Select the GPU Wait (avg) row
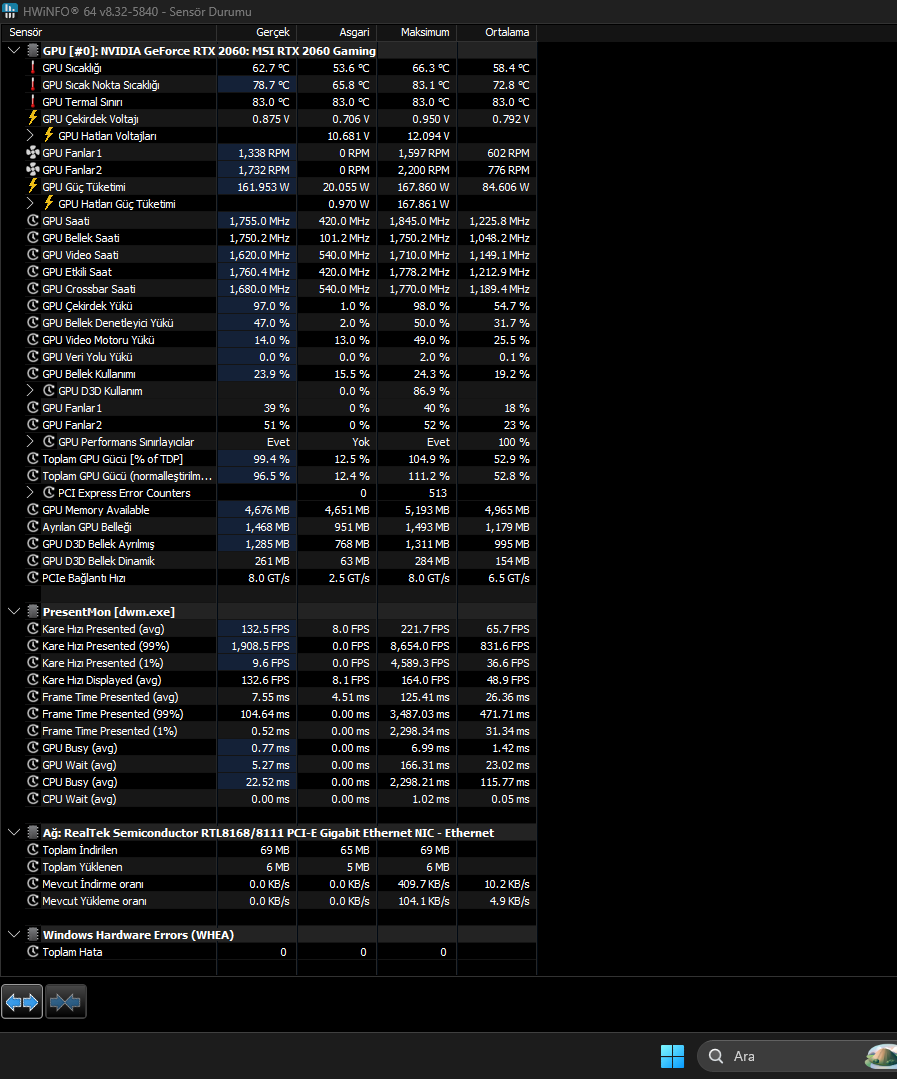 [x=268, y=765]
